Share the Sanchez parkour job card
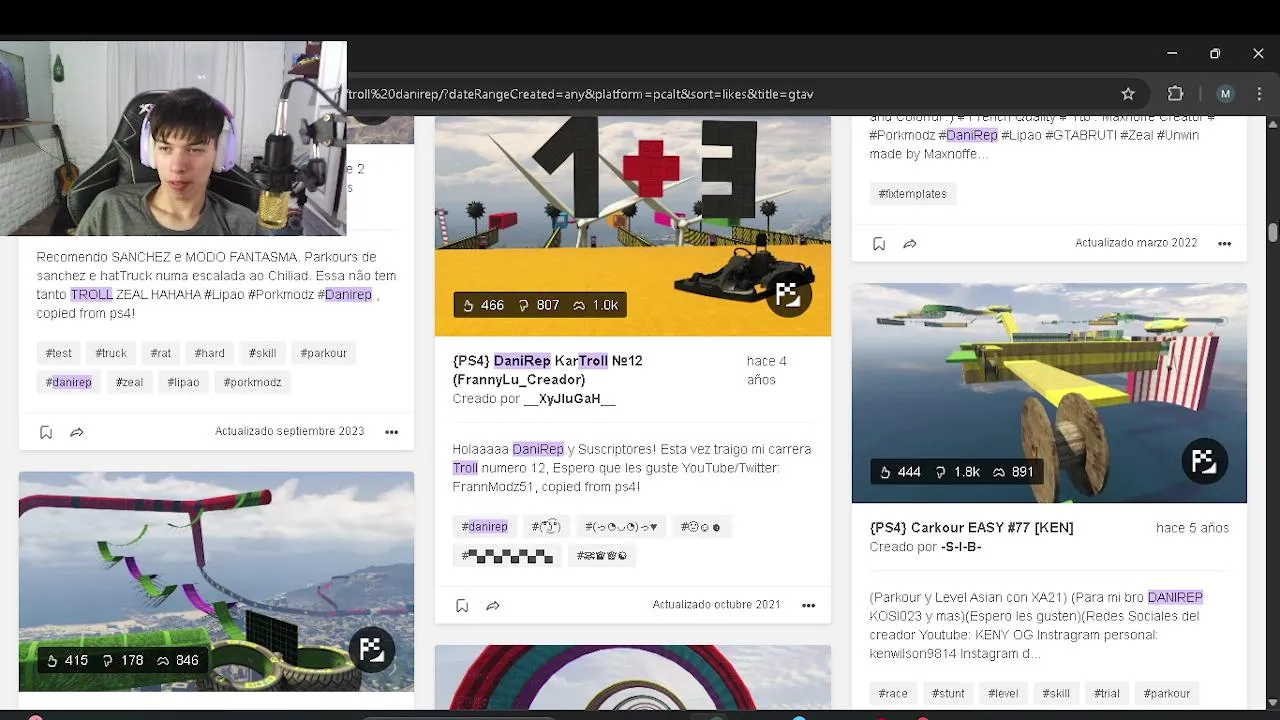 [x=77, y=432]
